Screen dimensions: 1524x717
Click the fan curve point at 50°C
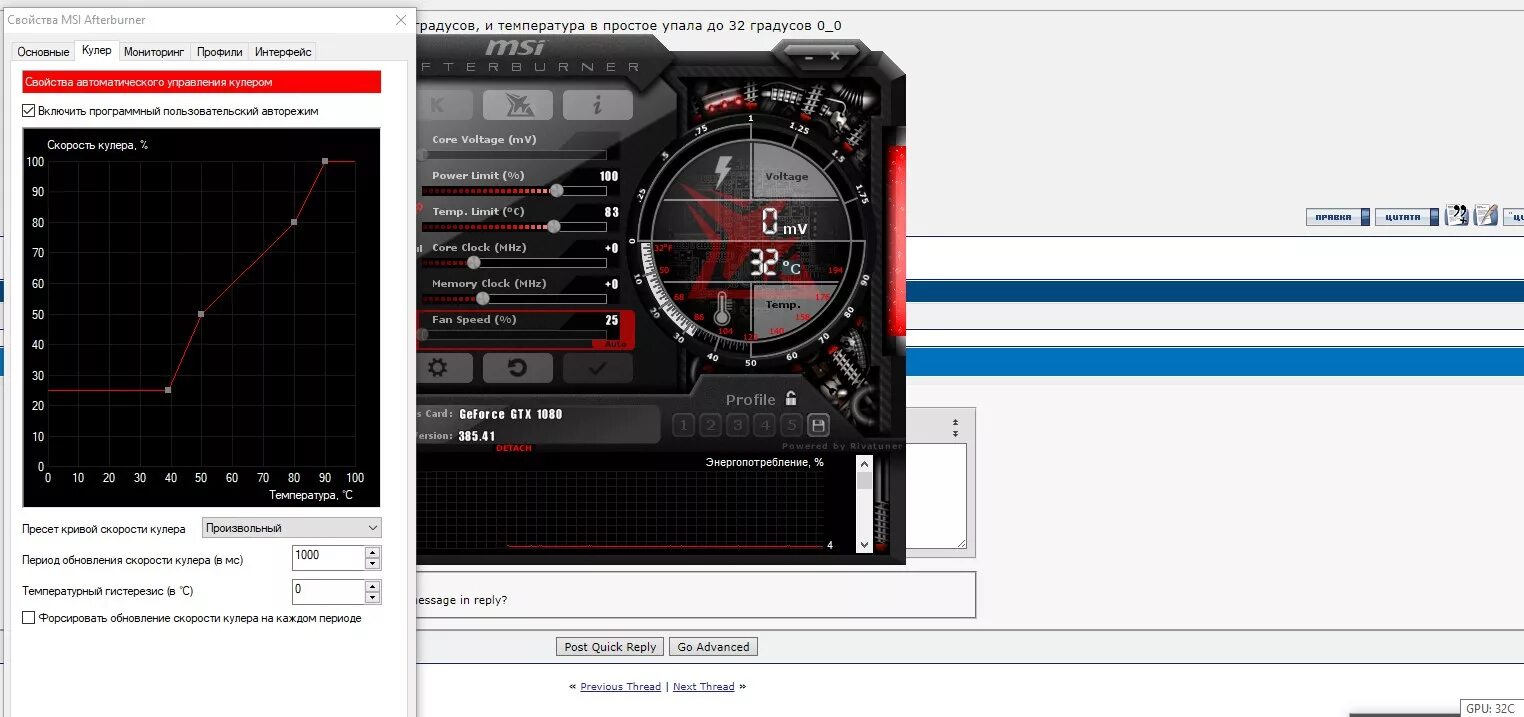pyautogui.click(x=201, y=314)
